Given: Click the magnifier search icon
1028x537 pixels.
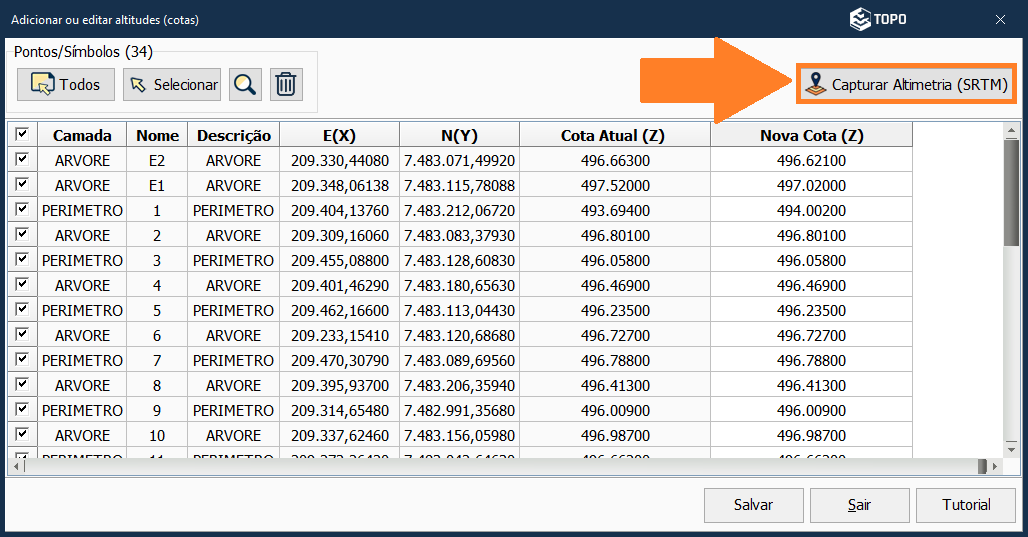Looking at the screenshot, I should pyautogui.click(x=245, y=85).
